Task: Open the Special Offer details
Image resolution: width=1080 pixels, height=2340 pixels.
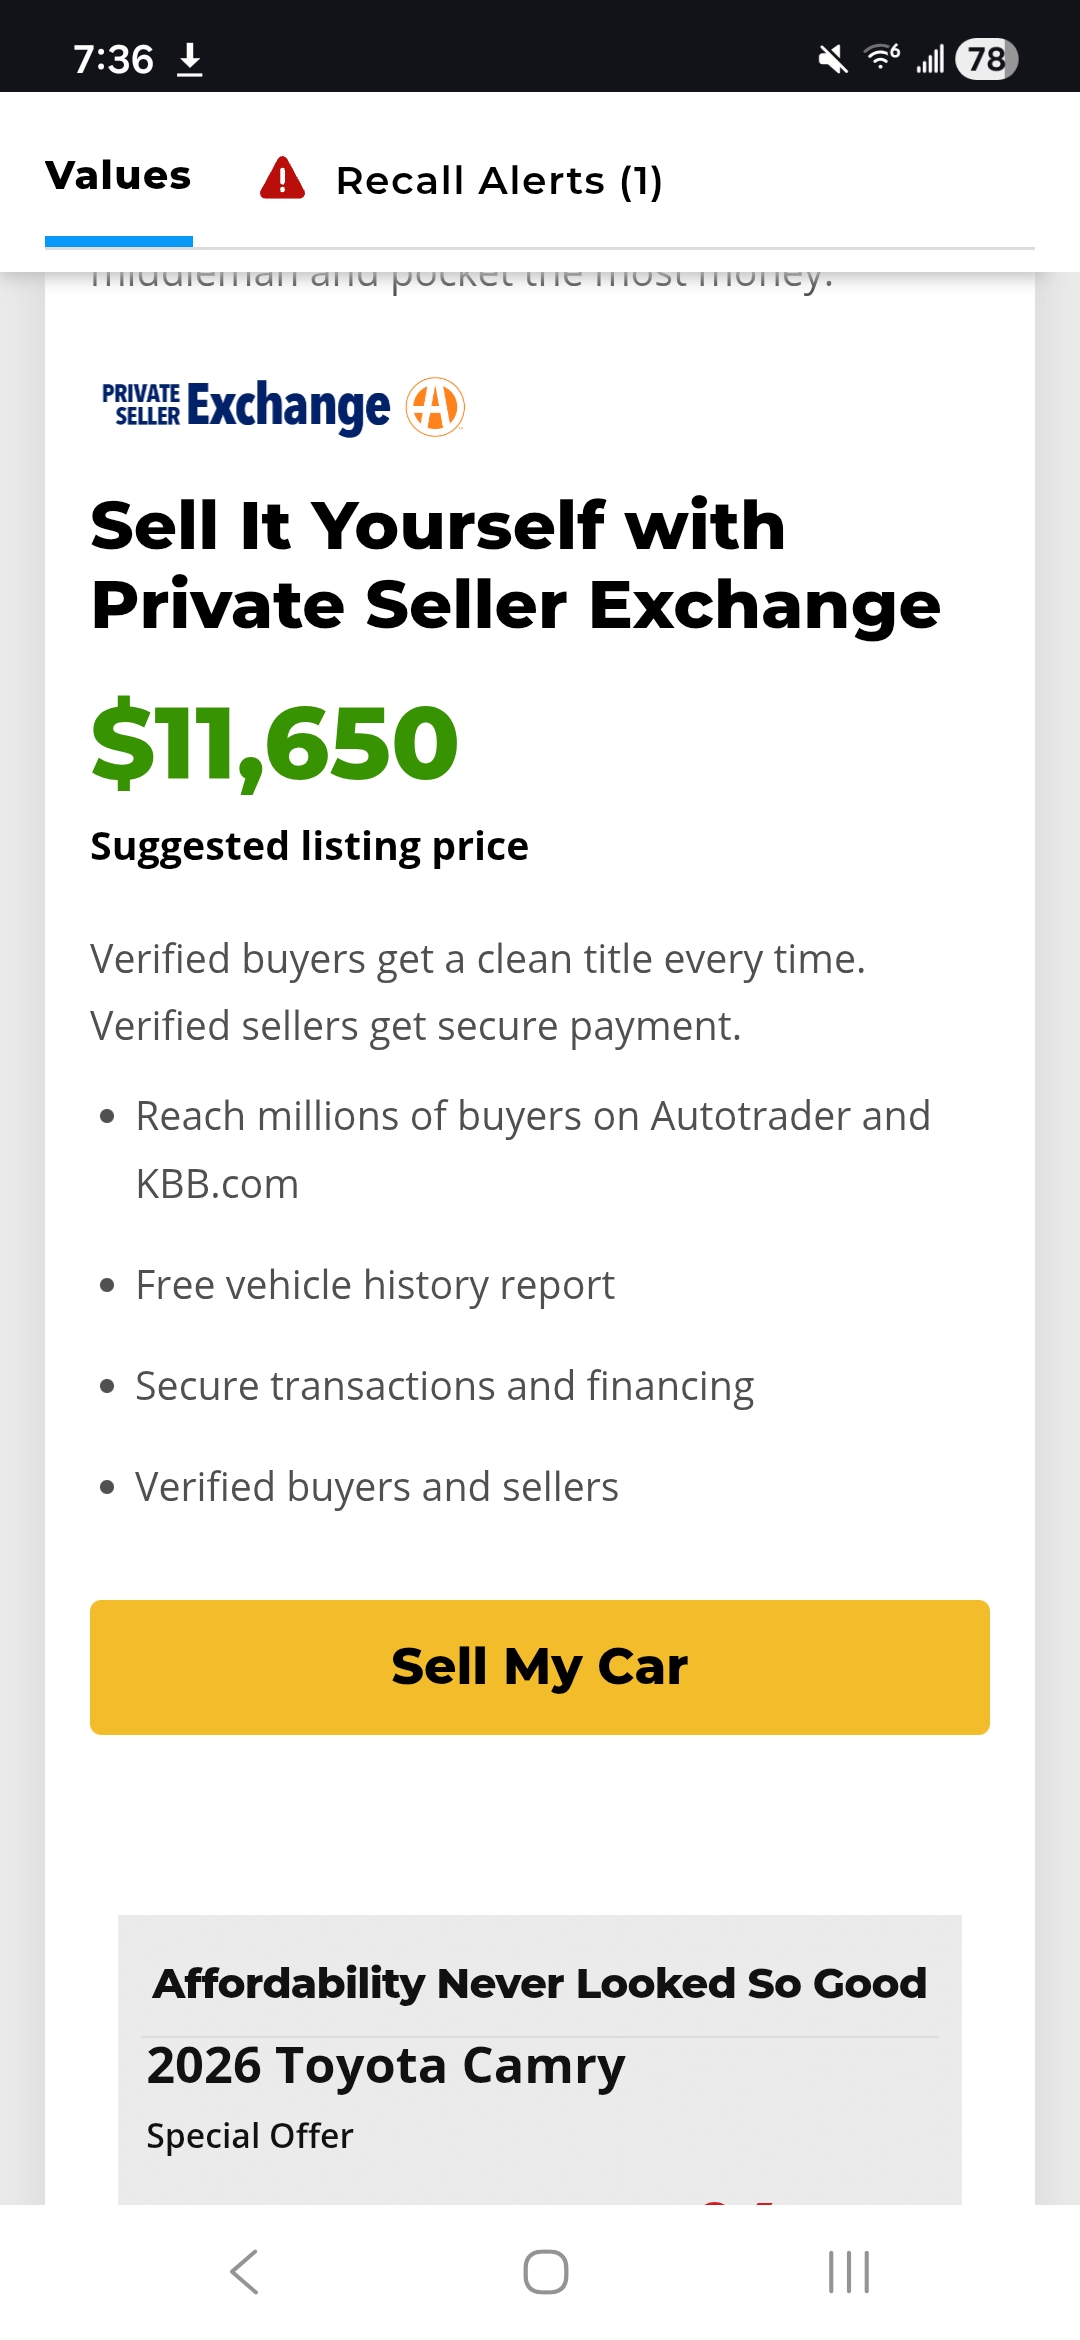Action: tap(251, 2135)
